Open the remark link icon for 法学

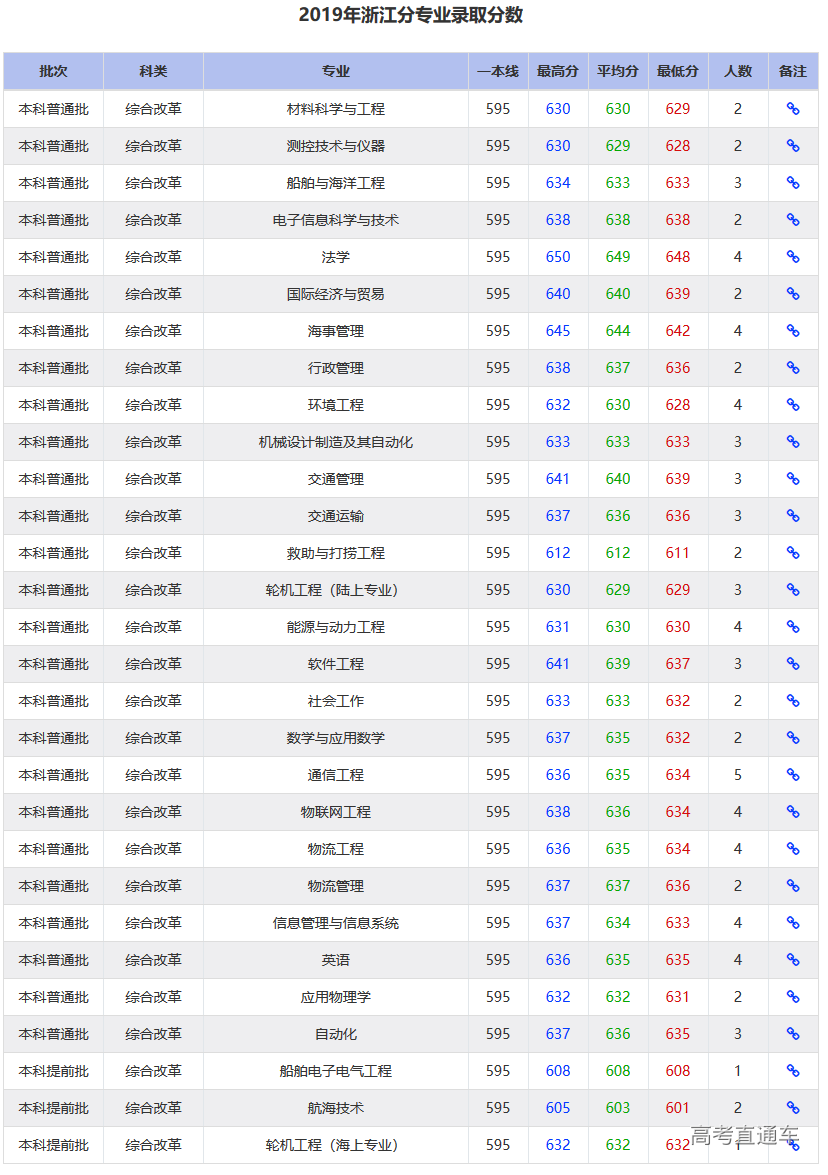point(792,256)
